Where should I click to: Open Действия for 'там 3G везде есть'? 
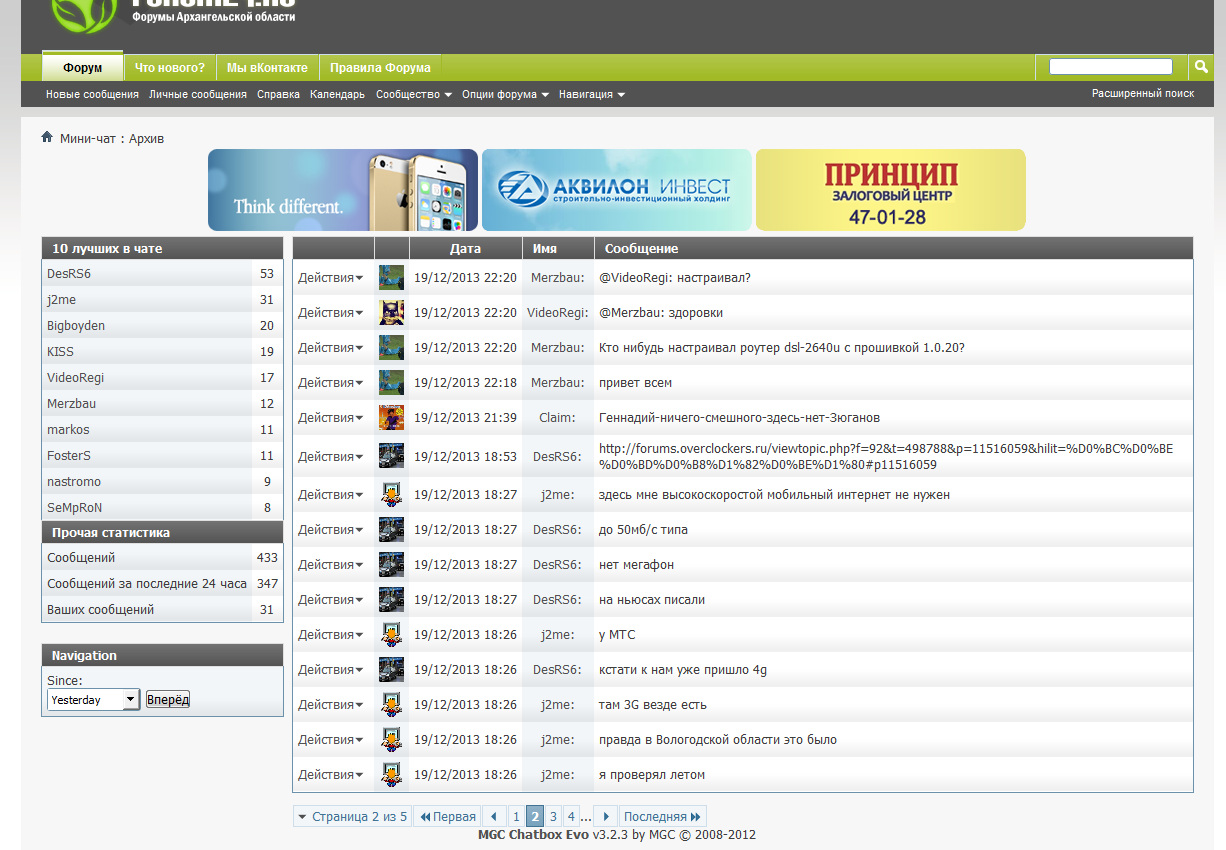[331, 705]
